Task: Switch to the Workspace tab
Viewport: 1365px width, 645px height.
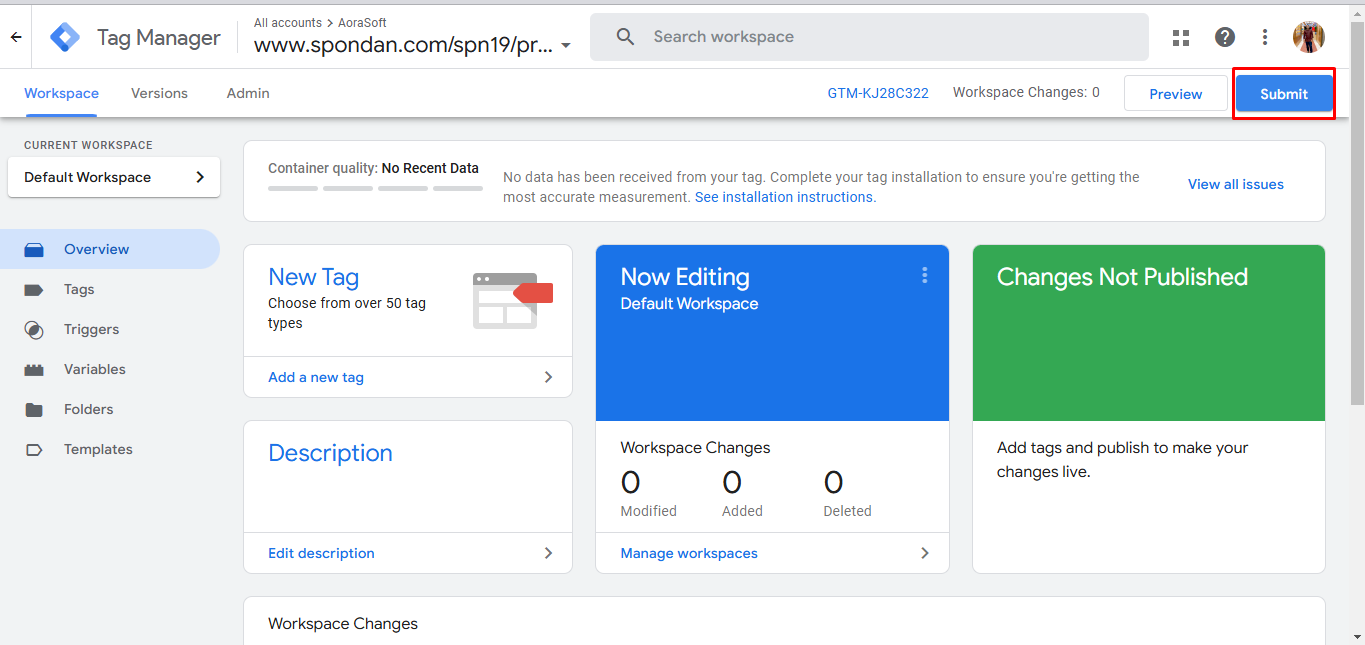Action: pos(62,93)
